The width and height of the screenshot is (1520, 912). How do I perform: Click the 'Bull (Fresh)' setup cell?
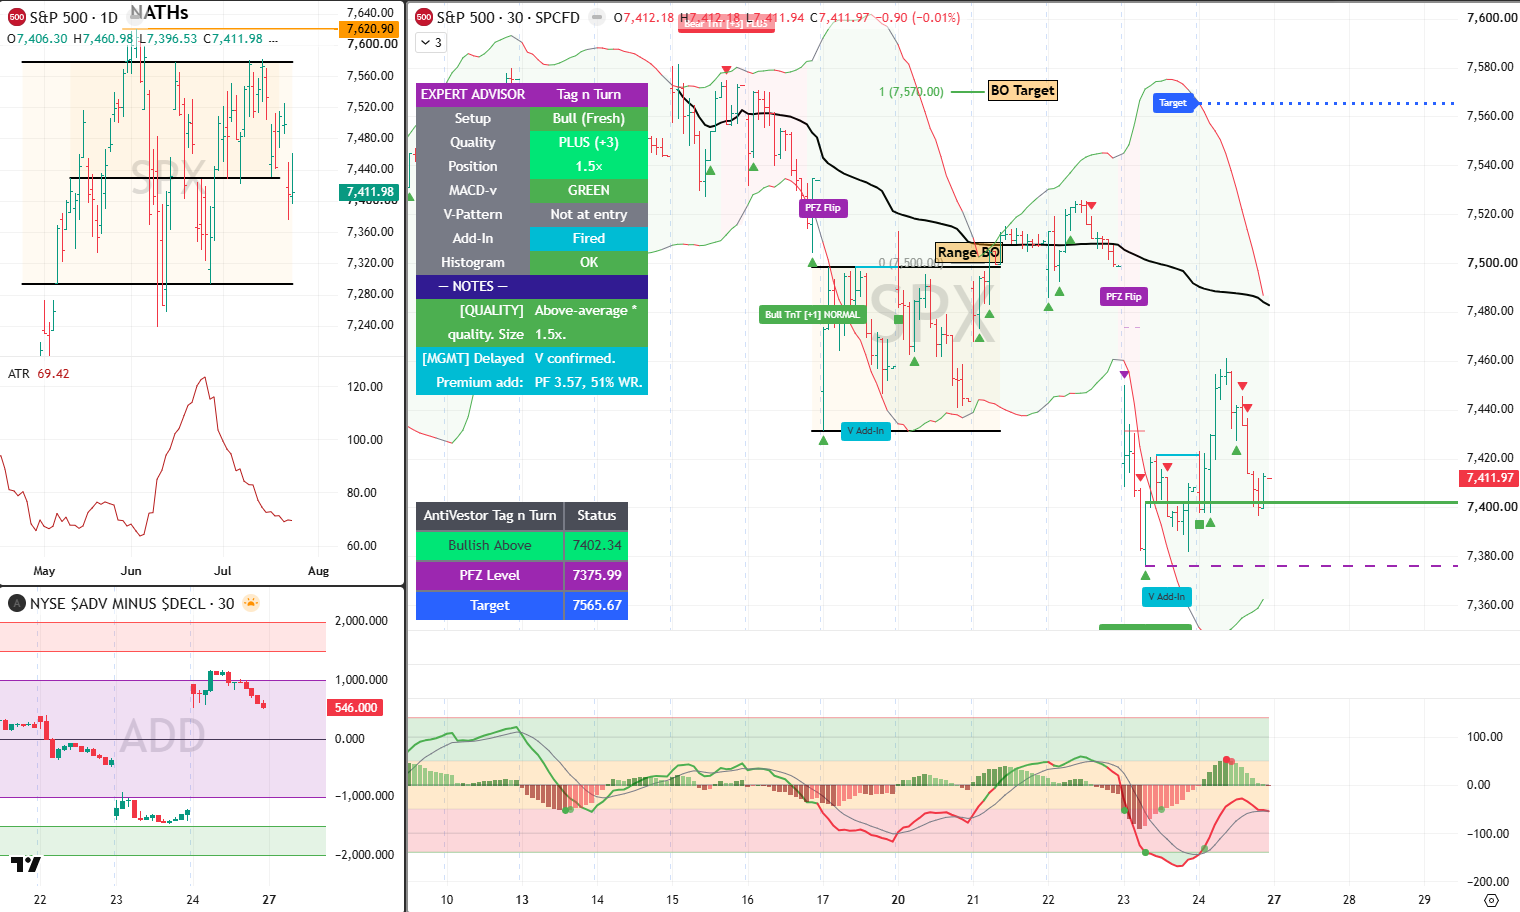point(588,118)
